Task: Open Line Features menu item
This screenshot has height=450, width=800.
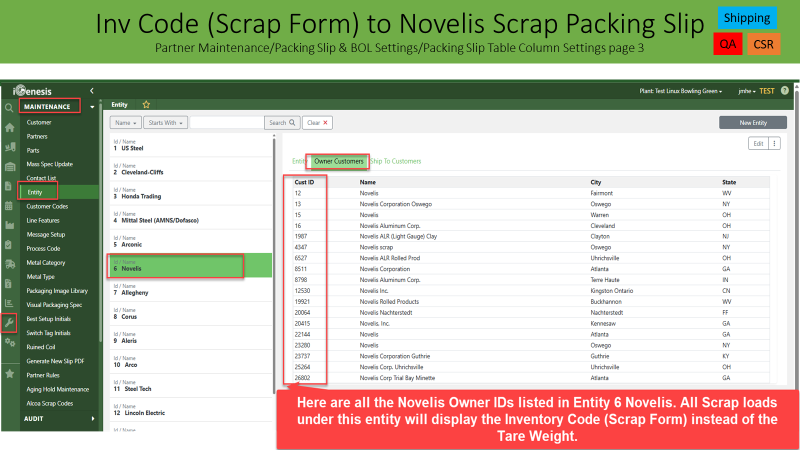Action: coord(43,221)
